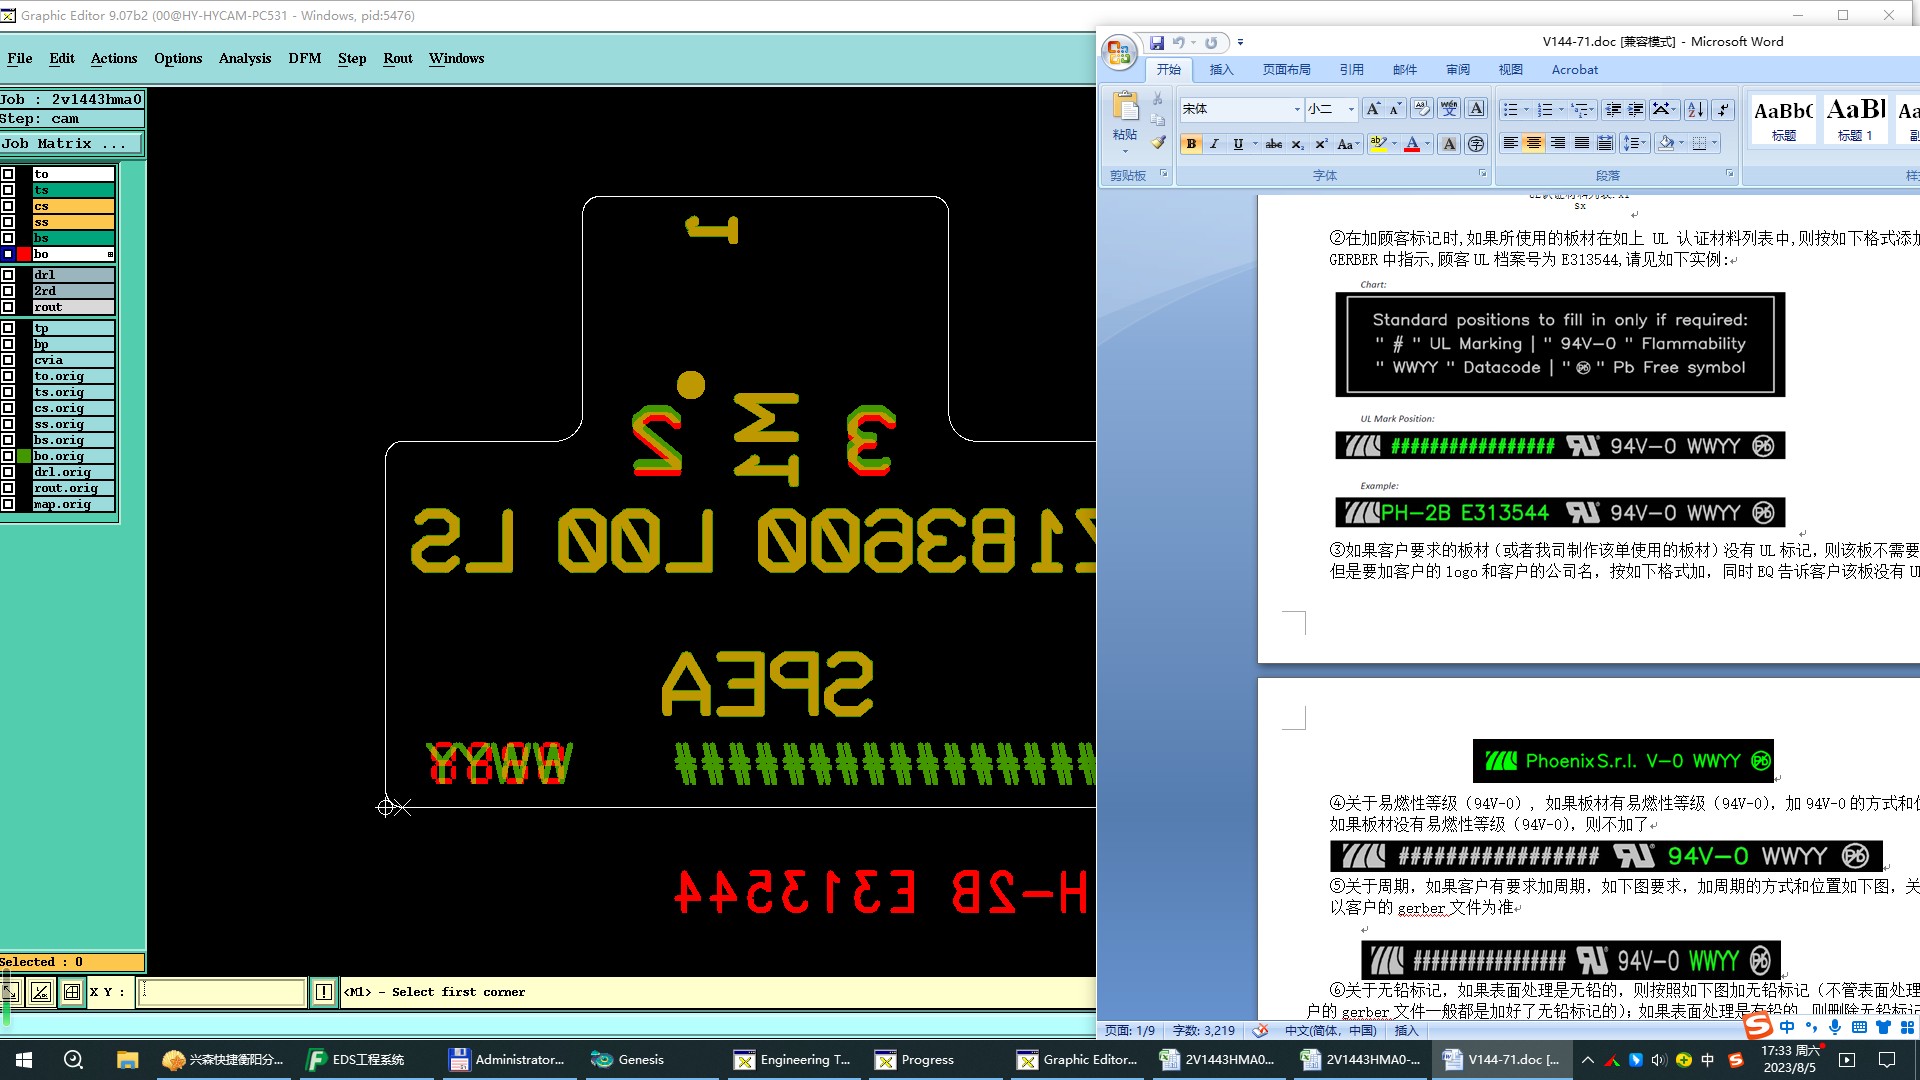The width and height of the screenshot is (1920, 1080).
Task: Open the File menu in Graphic Editor
Action: 19,58
